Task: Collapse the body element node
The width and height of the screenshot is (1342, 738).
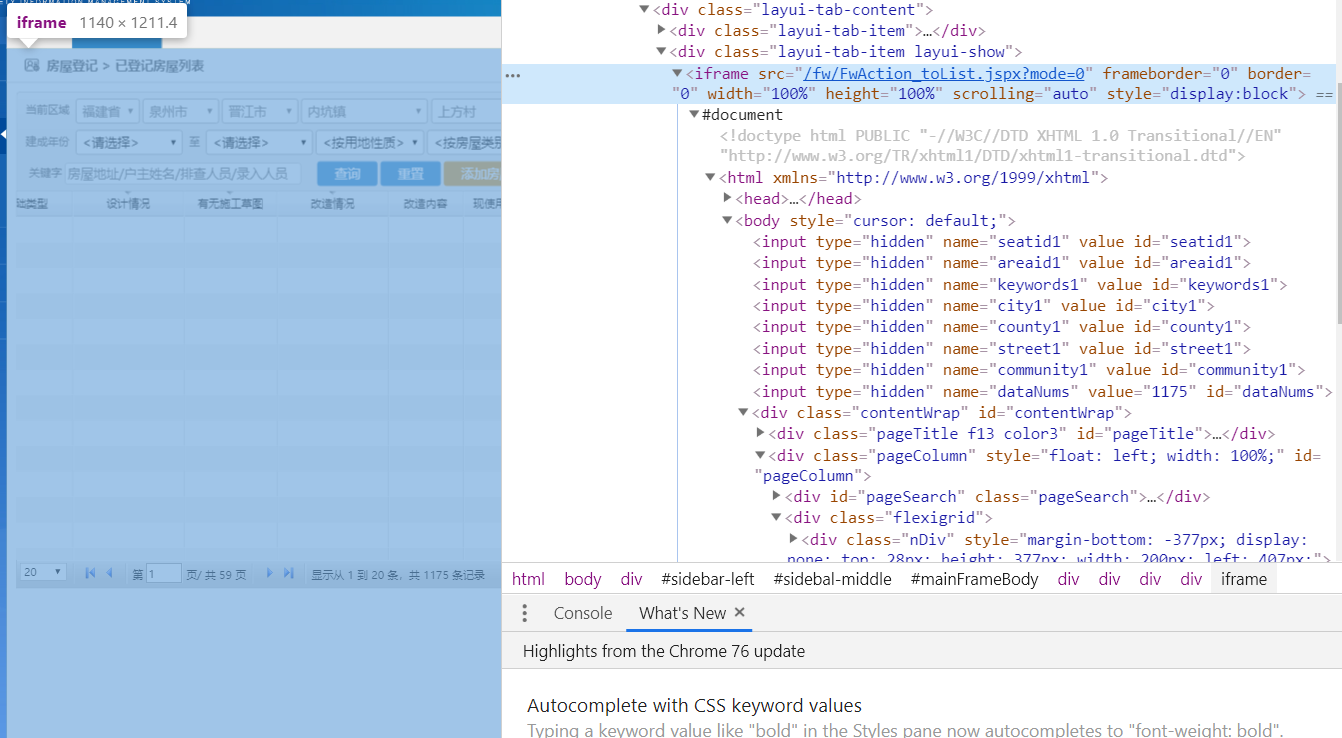Action: (x=728, y=221)
